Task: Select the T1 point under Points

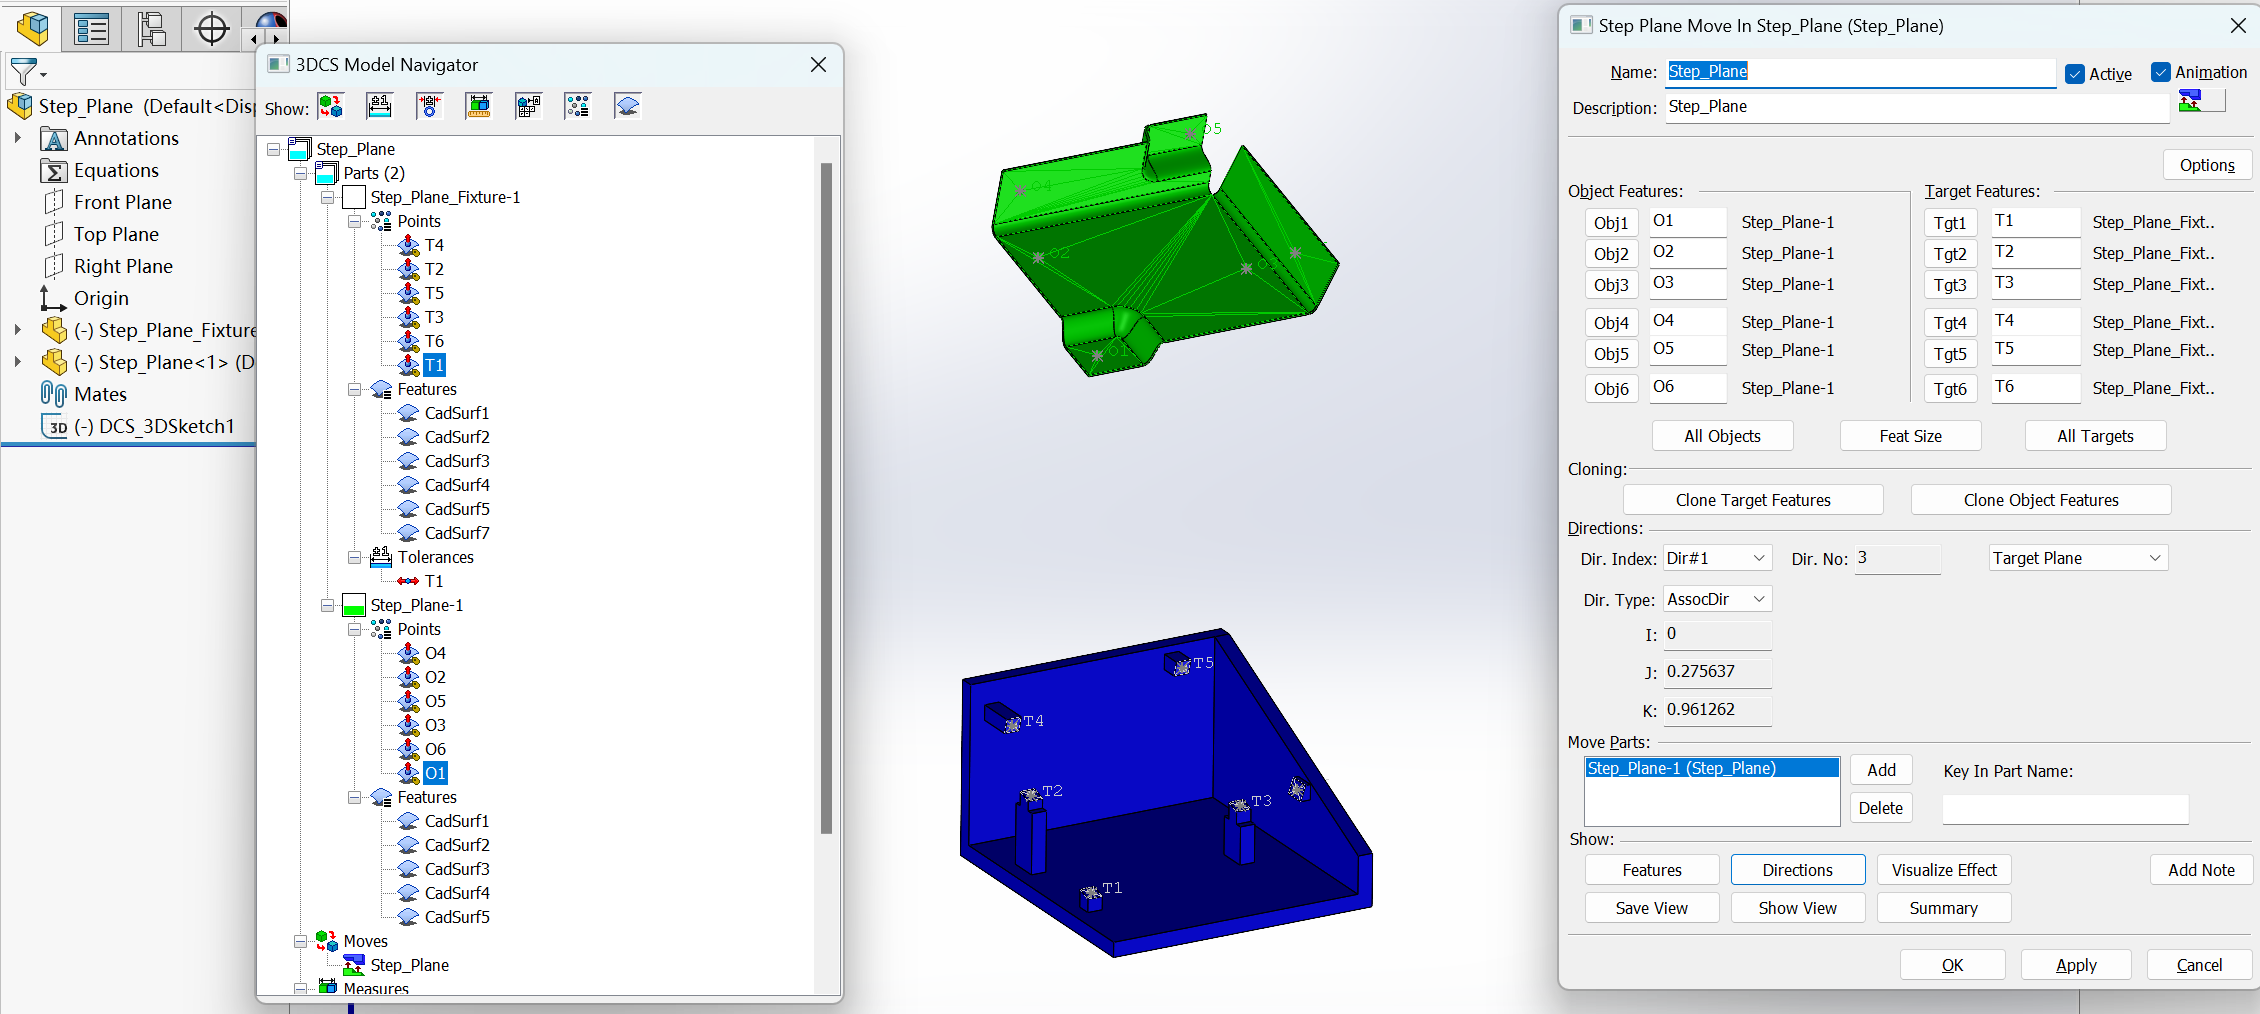Action: [432, 365]
